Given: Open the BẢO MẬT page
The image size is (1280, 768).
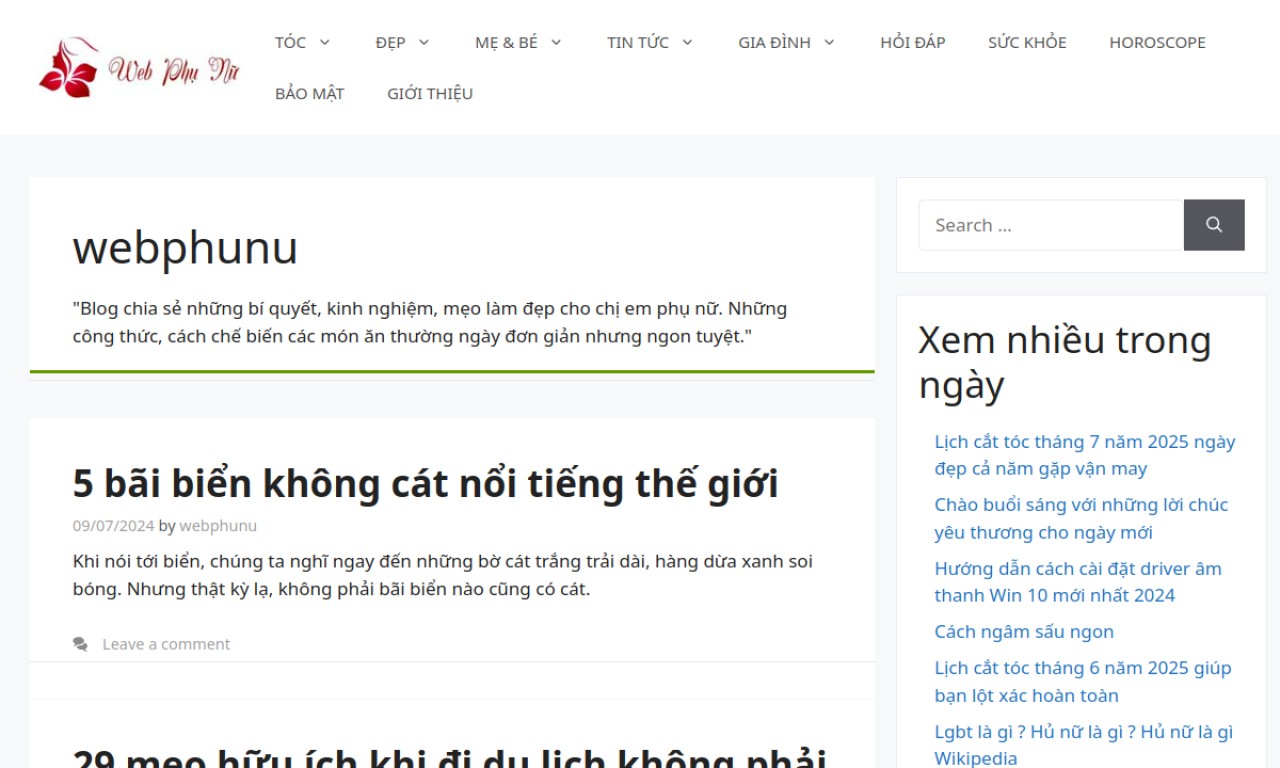Looking at the screenshot, I should coord(309,93).
